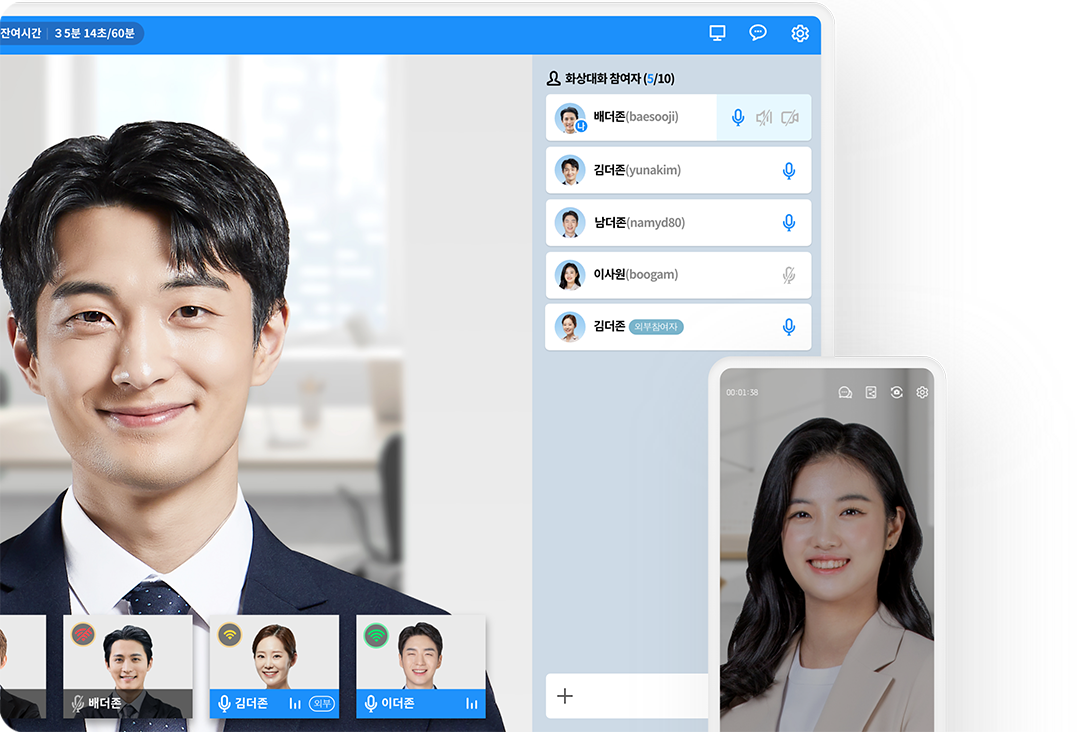This screenshot has height=732, width=1077.
Task: Toggle 배더존(baesooji) microphone icon
Action: point(738,117)
